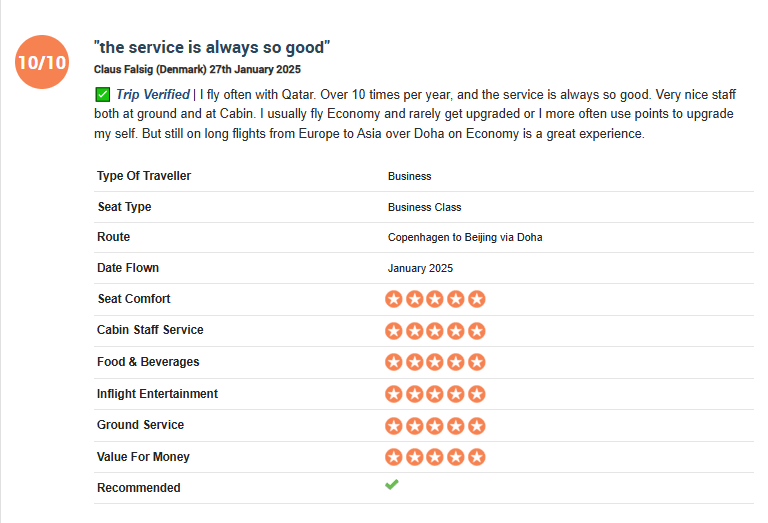Click the first Seat Comfort star

tap(393, 299)
